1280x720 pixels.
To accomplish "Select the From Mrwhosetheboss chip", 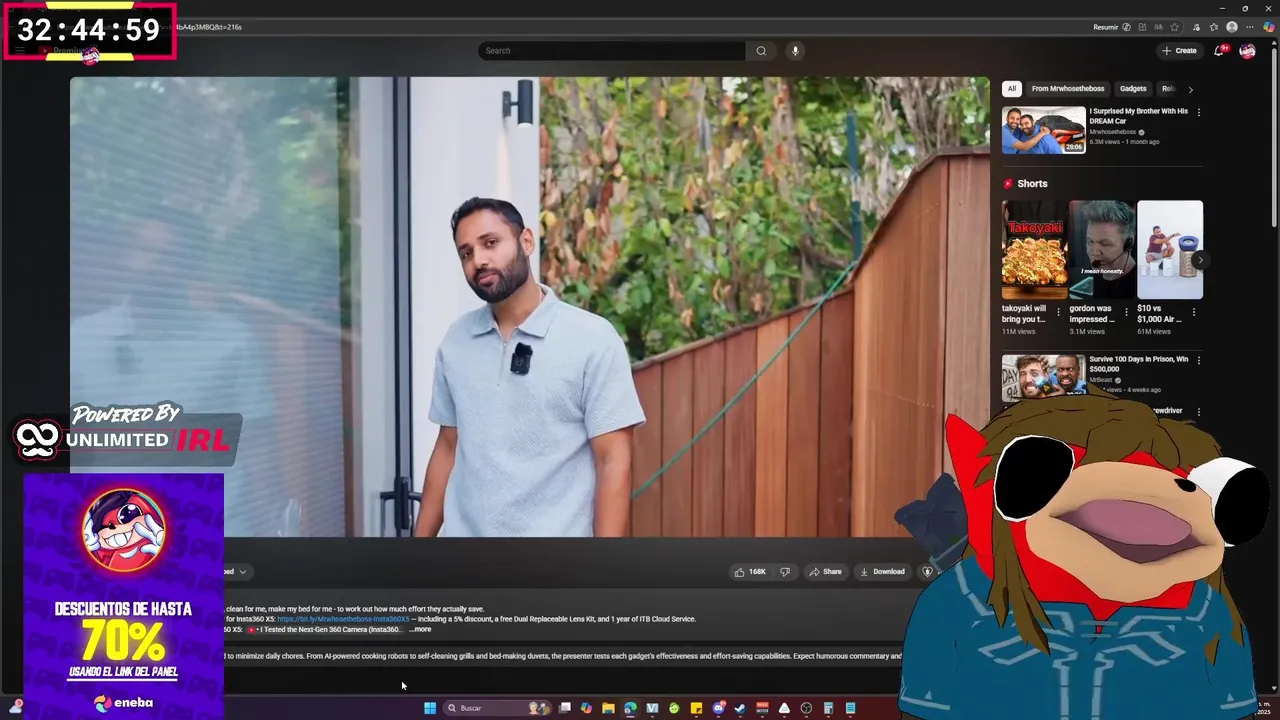I will [1068, 89].
